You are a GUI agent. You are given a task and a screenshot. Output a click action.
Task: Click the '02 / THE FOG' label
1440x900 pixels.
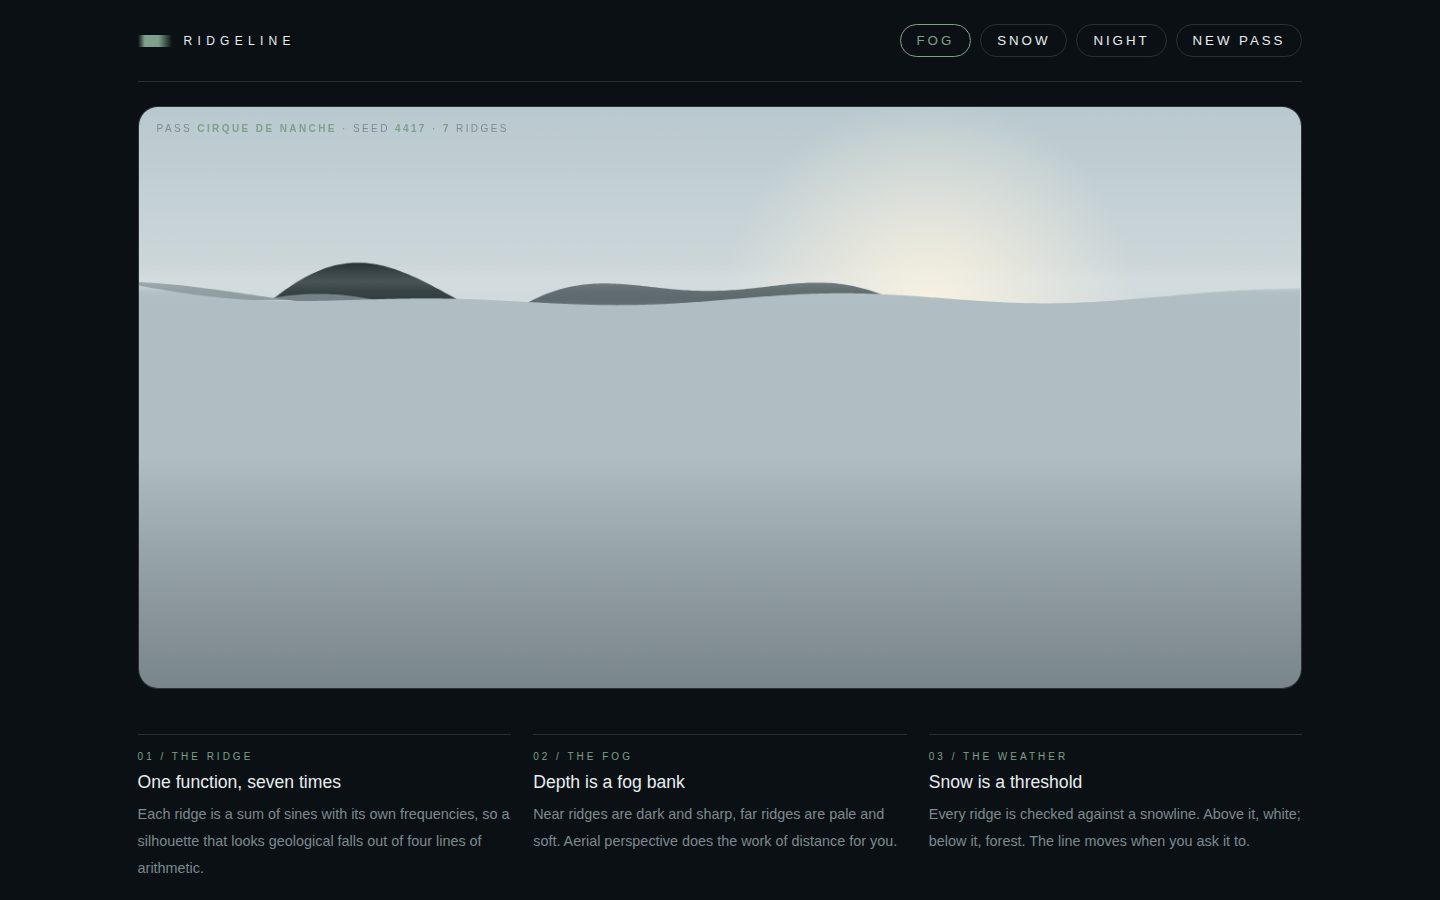coord(583,756)
